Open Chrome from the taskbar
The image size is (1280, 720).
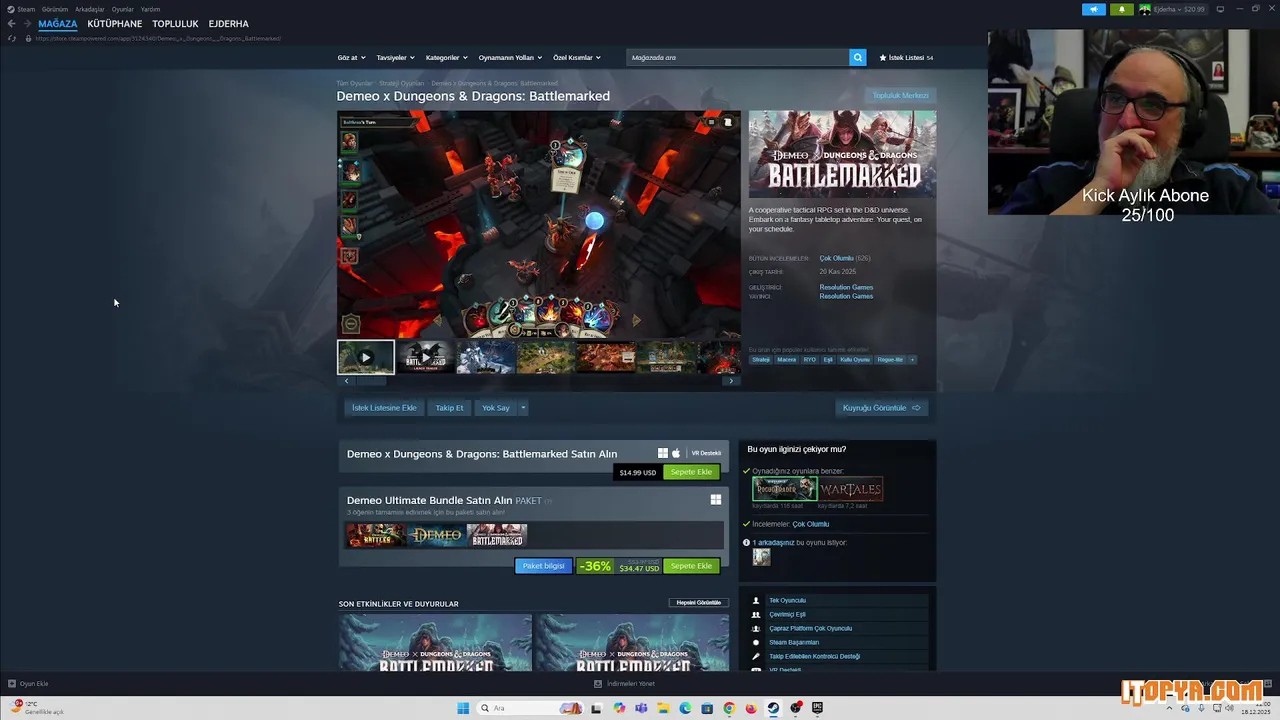[x=729, y=708]
